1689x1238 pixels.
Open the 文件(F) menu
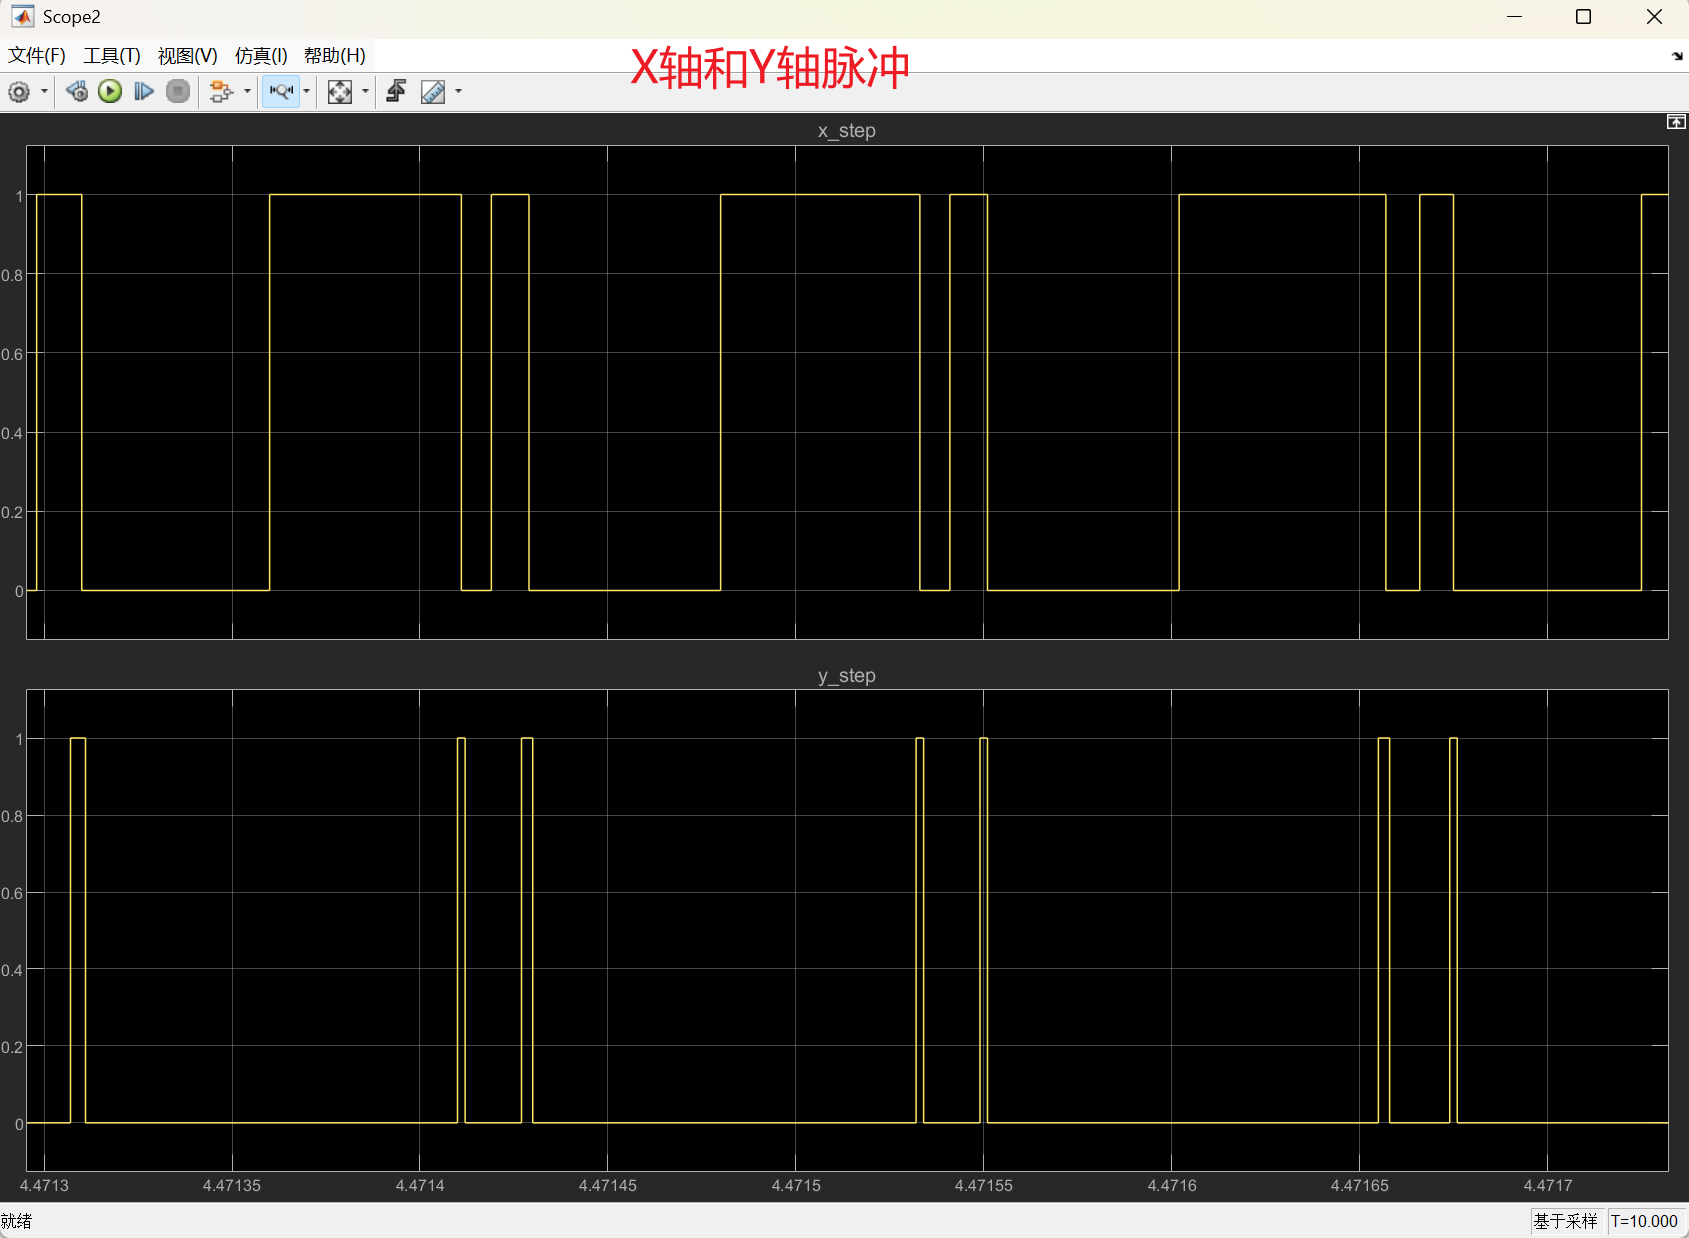click(x=37, y=56)
